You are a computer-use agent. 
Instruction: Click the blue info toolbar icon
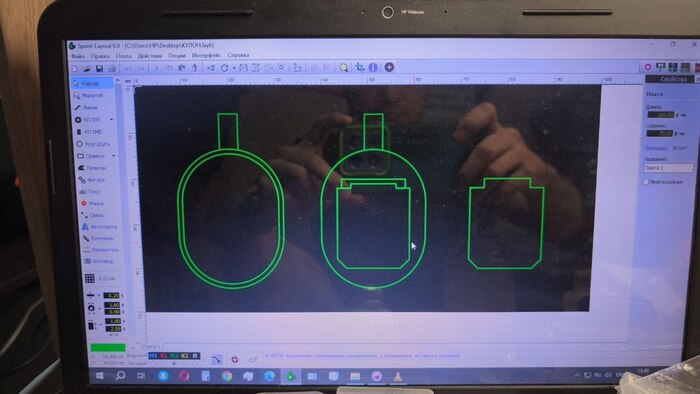(373, 67)
